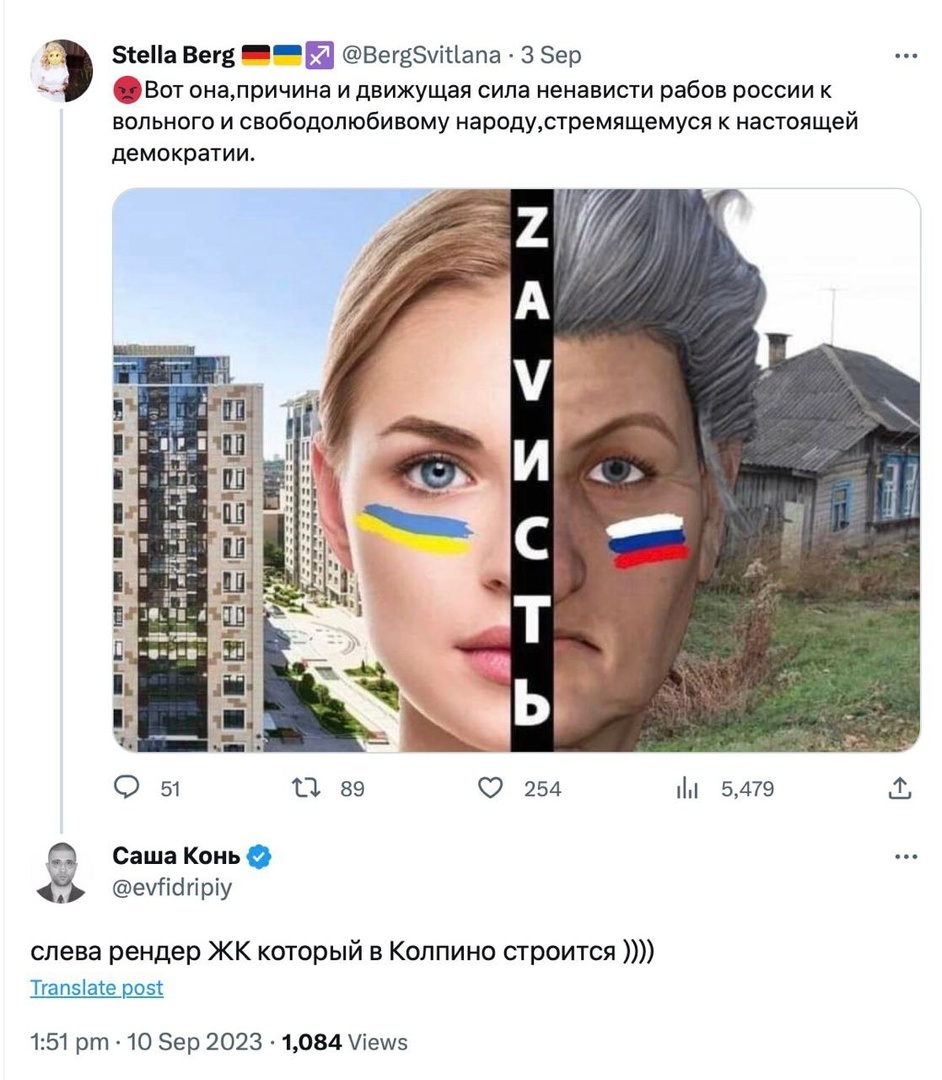The height and width of the screenshot is (1080, 942).
Task: Click the 1:51 pm 10 Sep 2023 timestamp
Action: coord(146,1041)
